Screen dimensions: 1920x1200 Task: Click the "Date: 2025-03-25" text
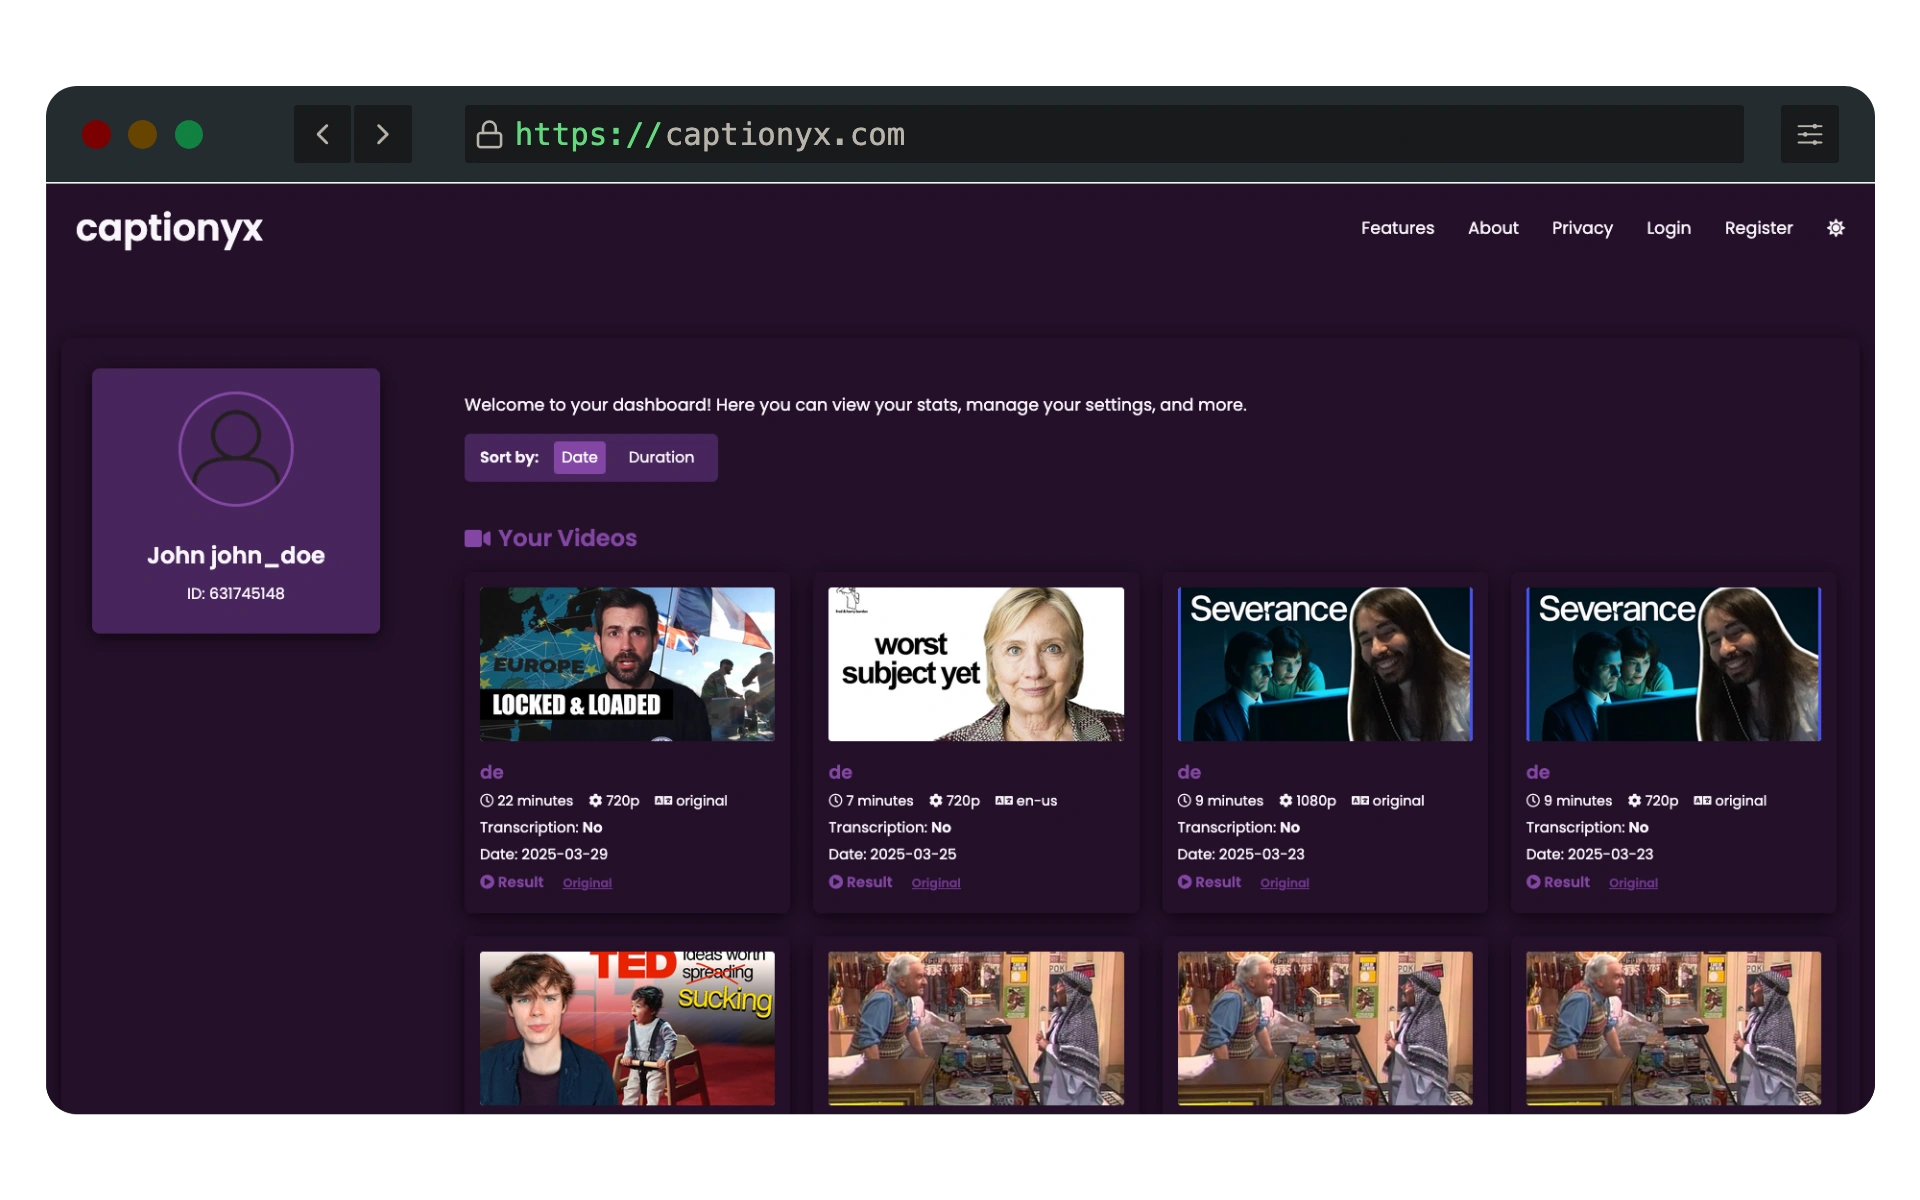(x=892, y=854)
